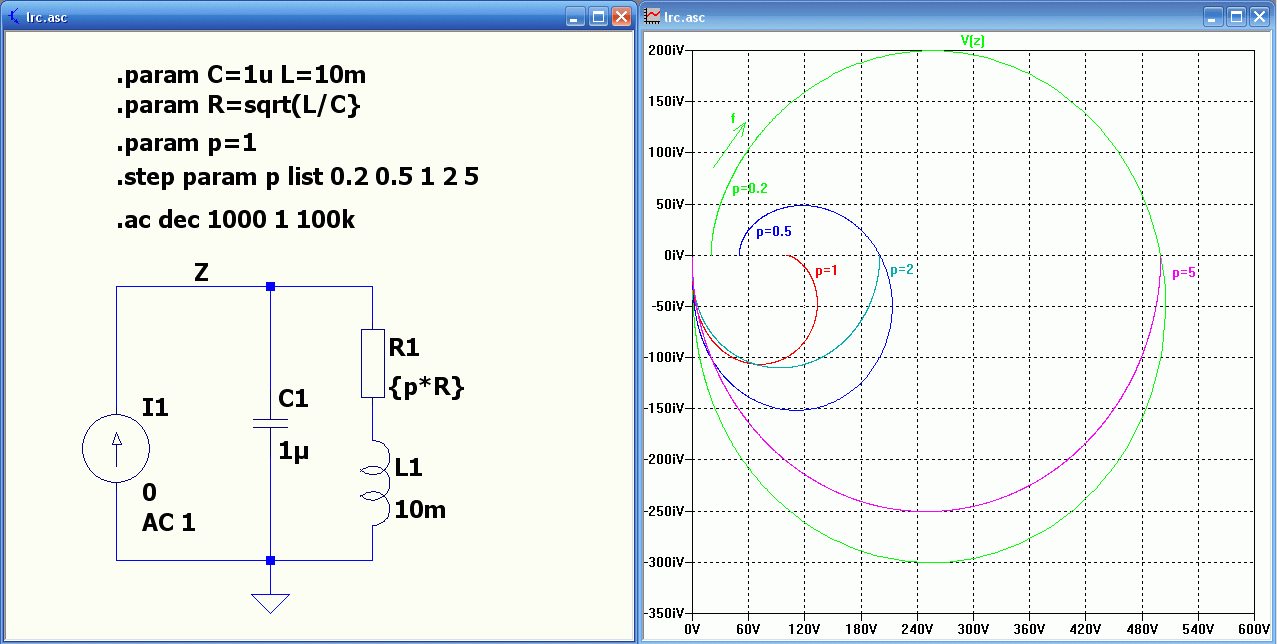The height and width of the screenshot is (644, 1277).
Task: Click the waveform viewer icon in right title bar
Action: coord(650,17)
